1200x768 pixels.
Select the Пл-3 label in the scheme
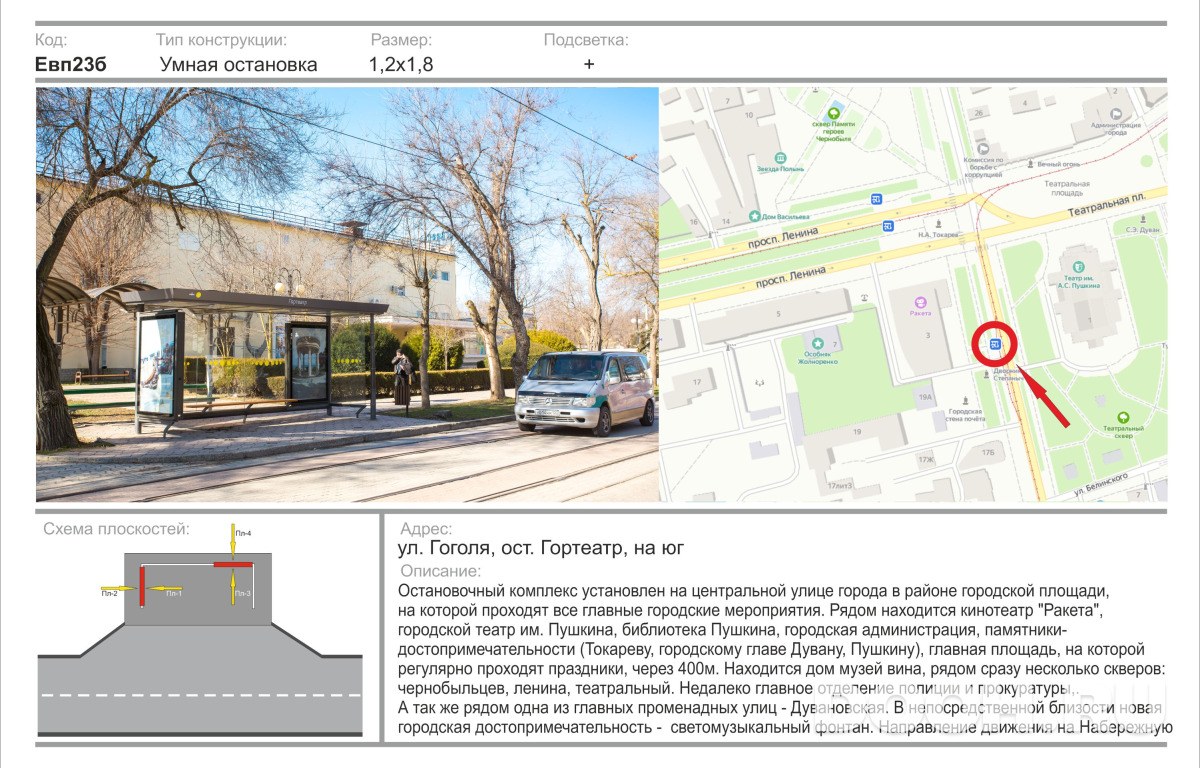coord(243,593)
